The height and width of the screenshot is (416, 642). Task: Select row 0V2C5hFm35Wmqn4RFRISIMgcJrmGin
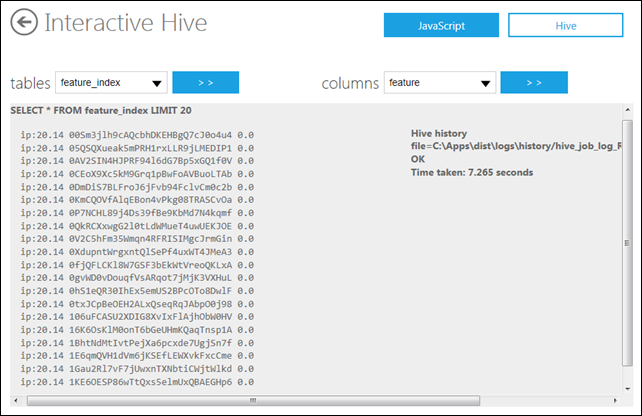pos(137,239)
